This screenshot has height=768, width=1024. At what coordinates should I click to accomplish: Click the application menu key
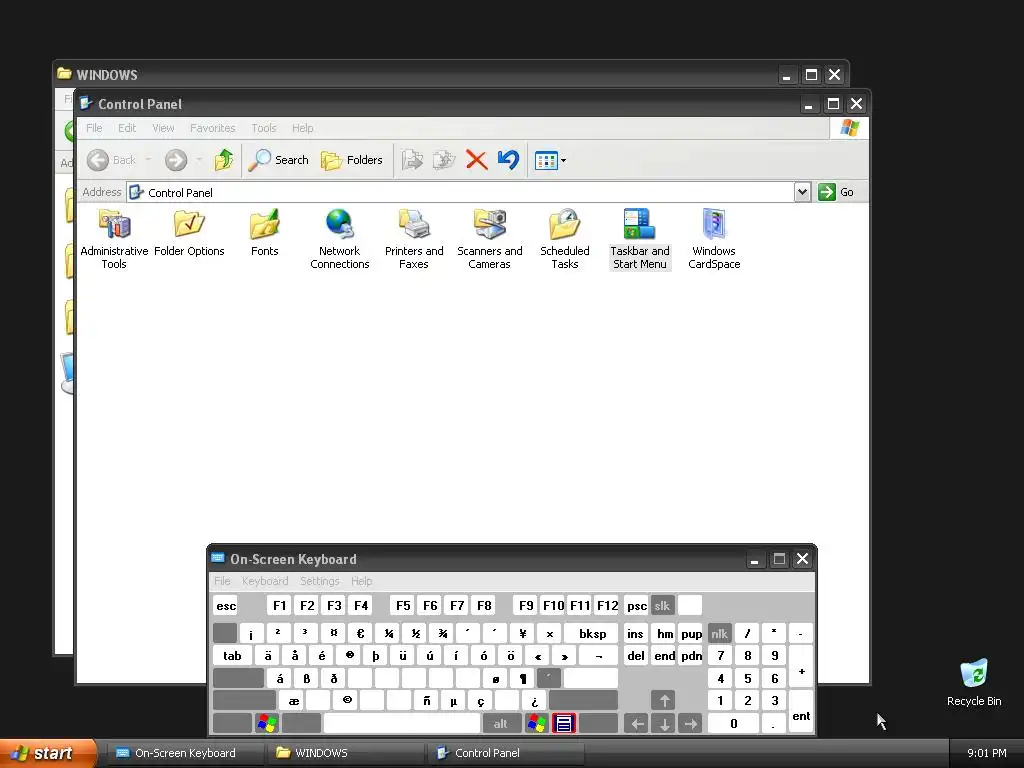564,723
